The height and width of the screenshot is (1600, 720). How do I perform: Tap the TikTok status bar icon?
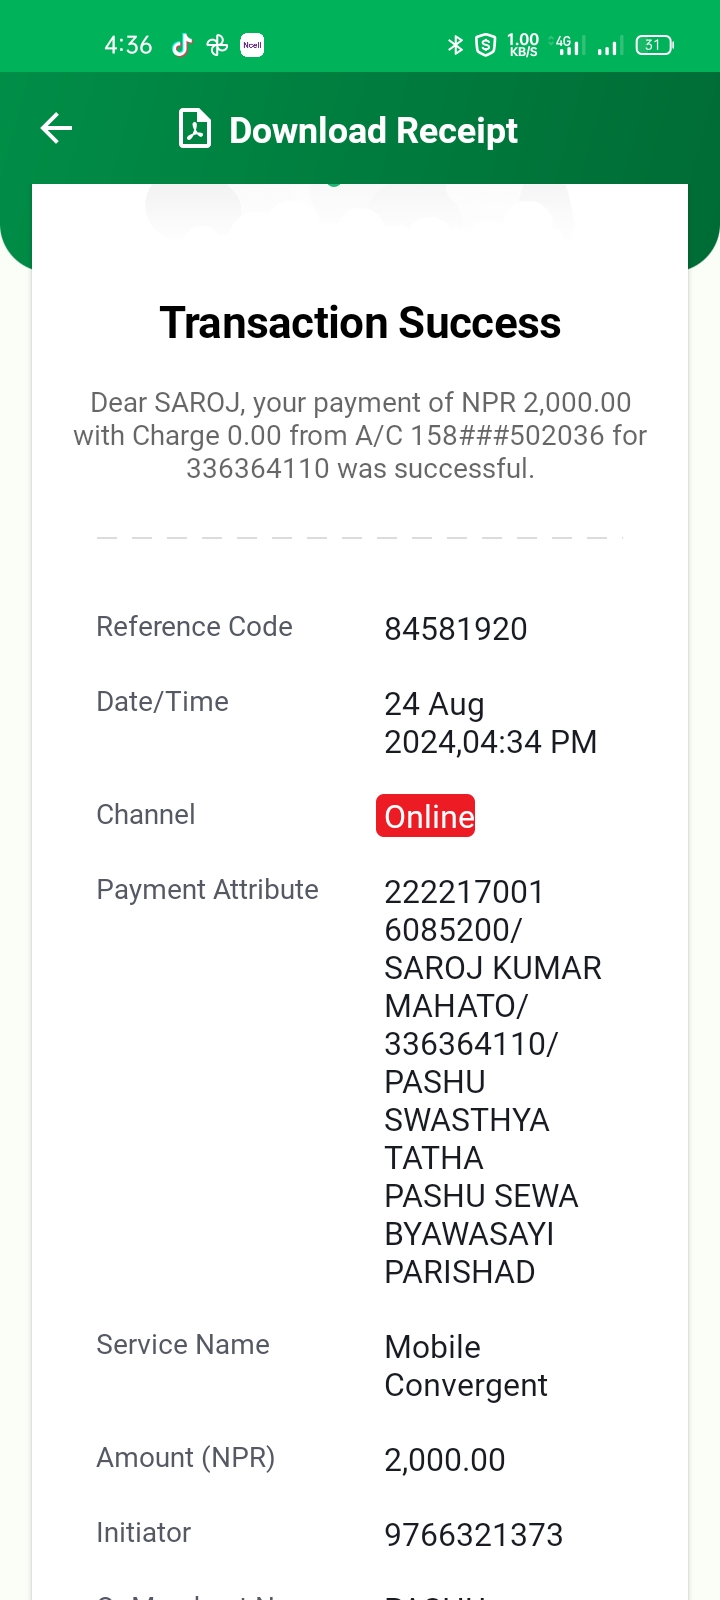[181, 45]
